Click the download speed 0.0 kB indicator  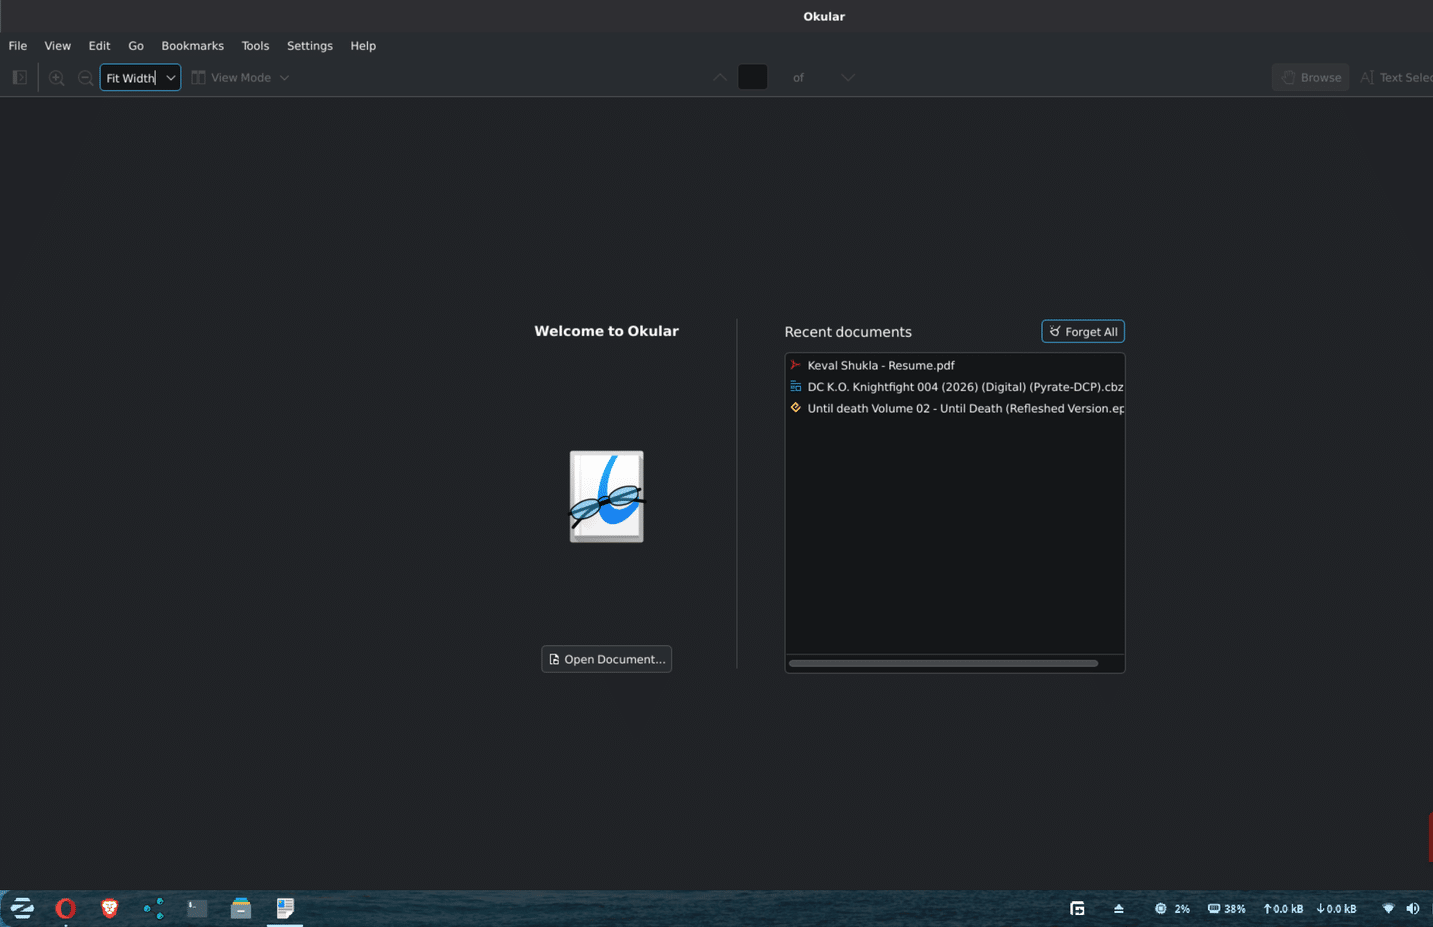pyautogui.click(x=1336, y=909)
